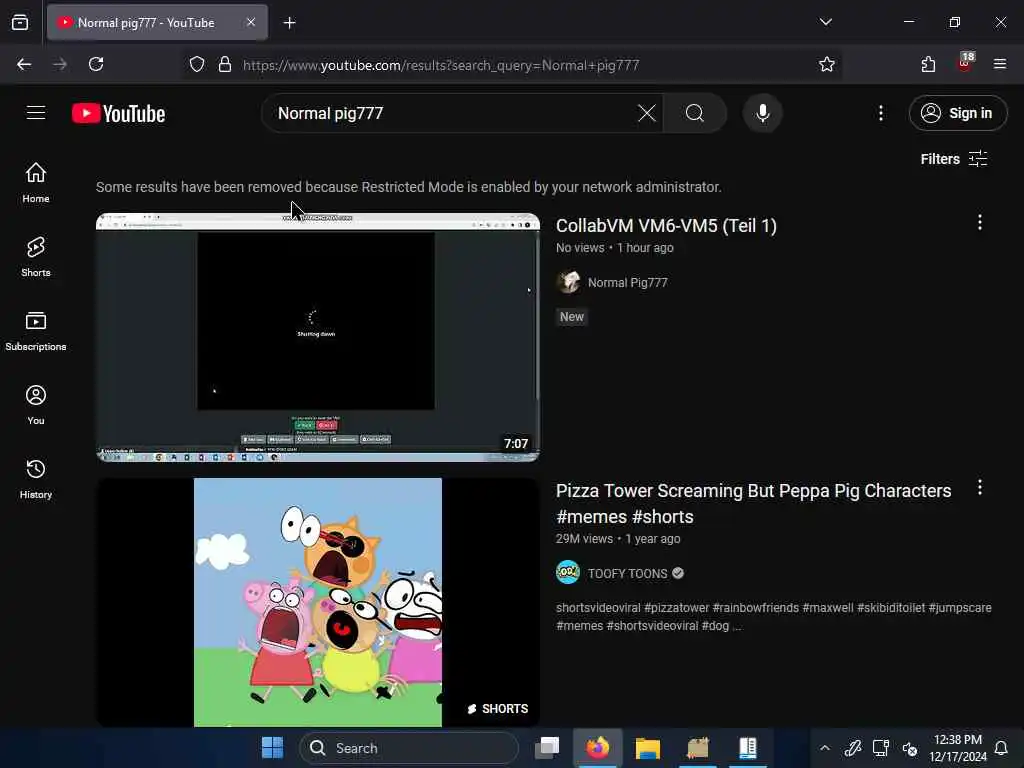
Task: Go back with the browser back arrow
Action: 24,64
